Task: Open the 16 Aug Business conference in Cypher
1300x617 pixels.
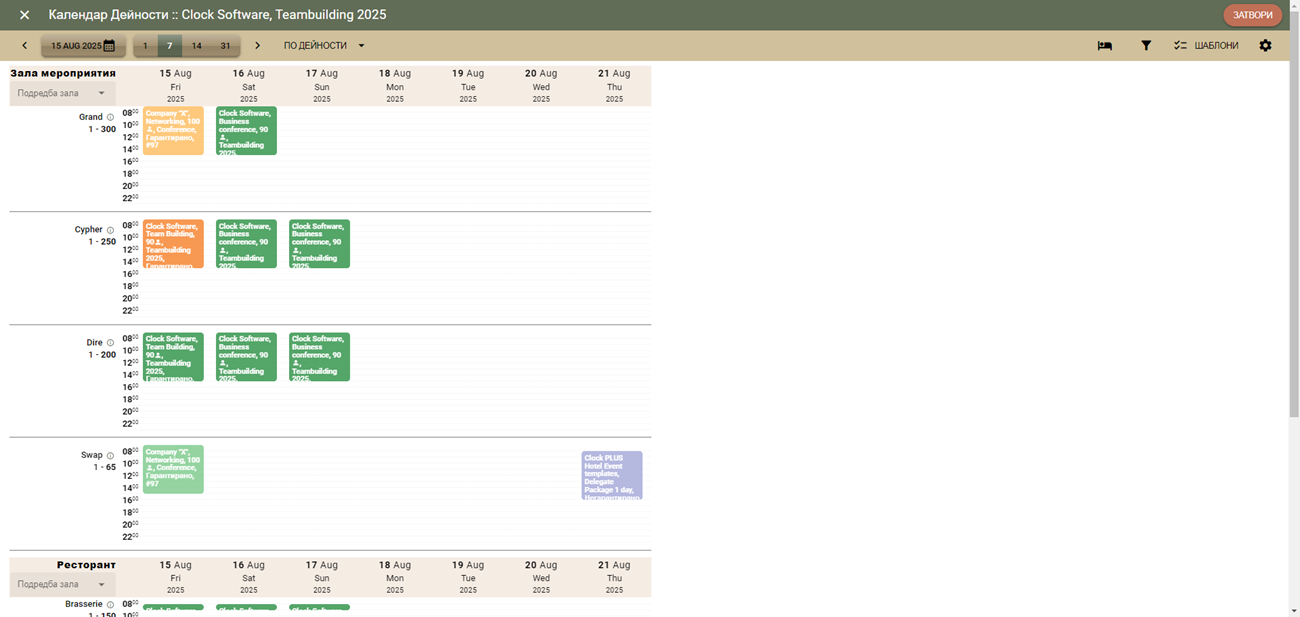Action: click(246, 244)
